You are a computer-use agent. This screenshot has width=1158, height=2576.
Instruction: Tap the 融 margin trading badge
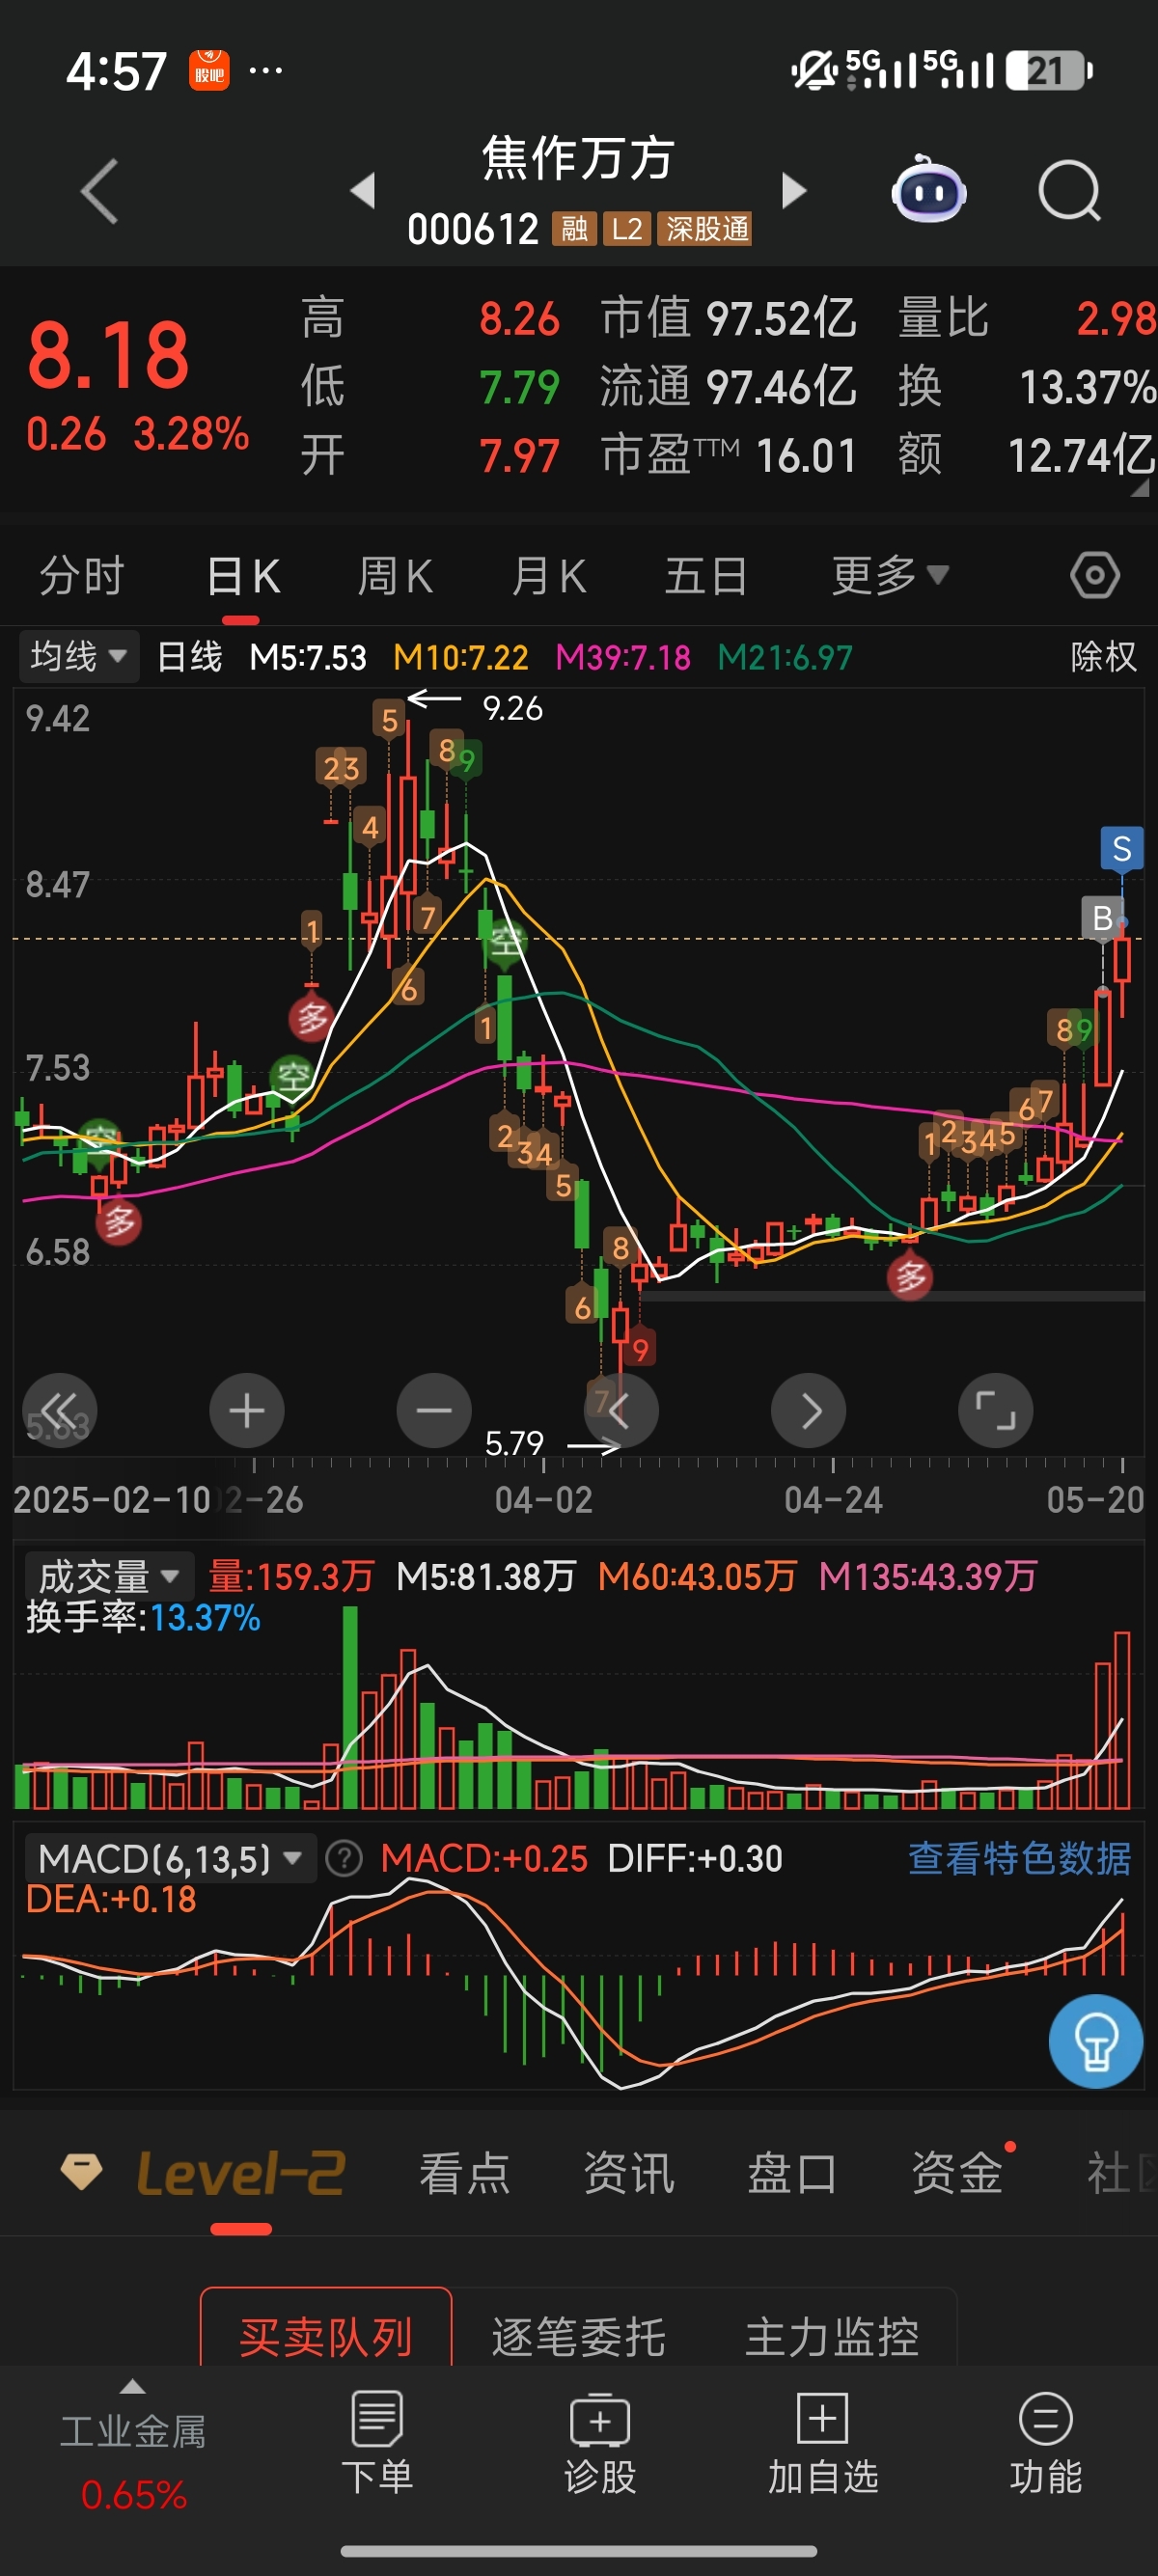click(x=574, y=229)
